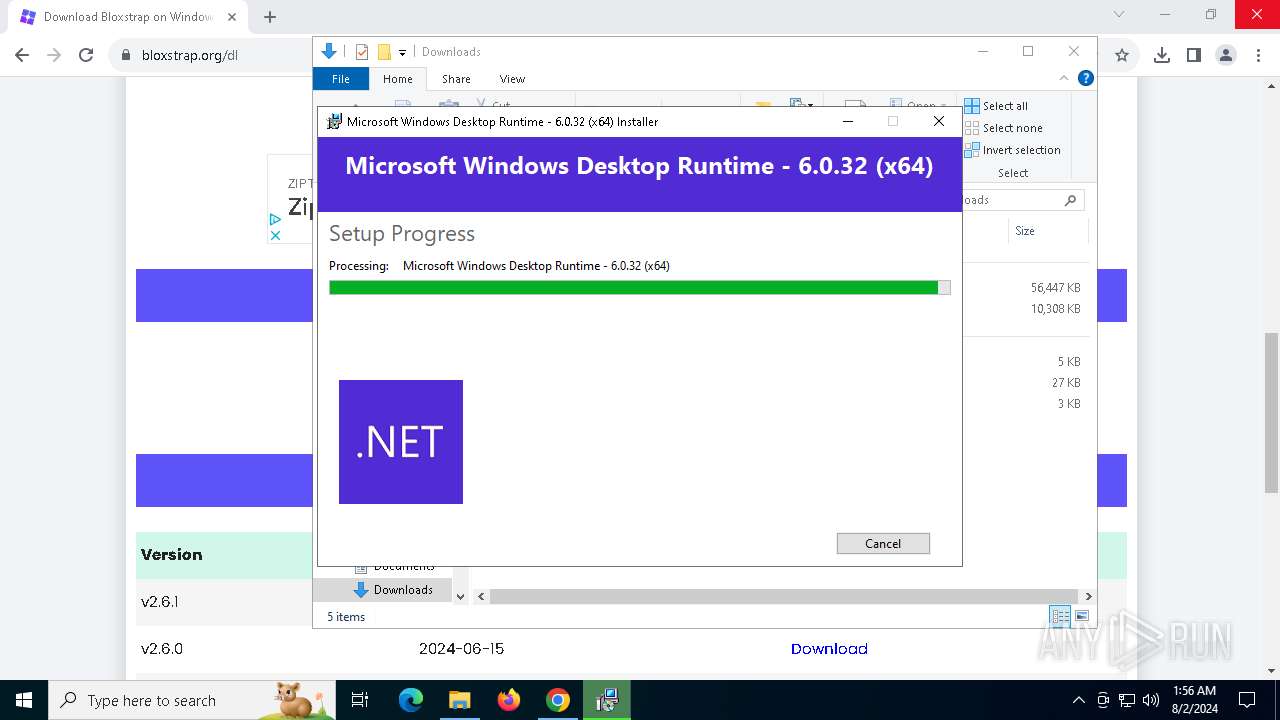Switch Explorer to large icons view
This screenshot has width=1280, height=720.
click(x=1081, y=616)
